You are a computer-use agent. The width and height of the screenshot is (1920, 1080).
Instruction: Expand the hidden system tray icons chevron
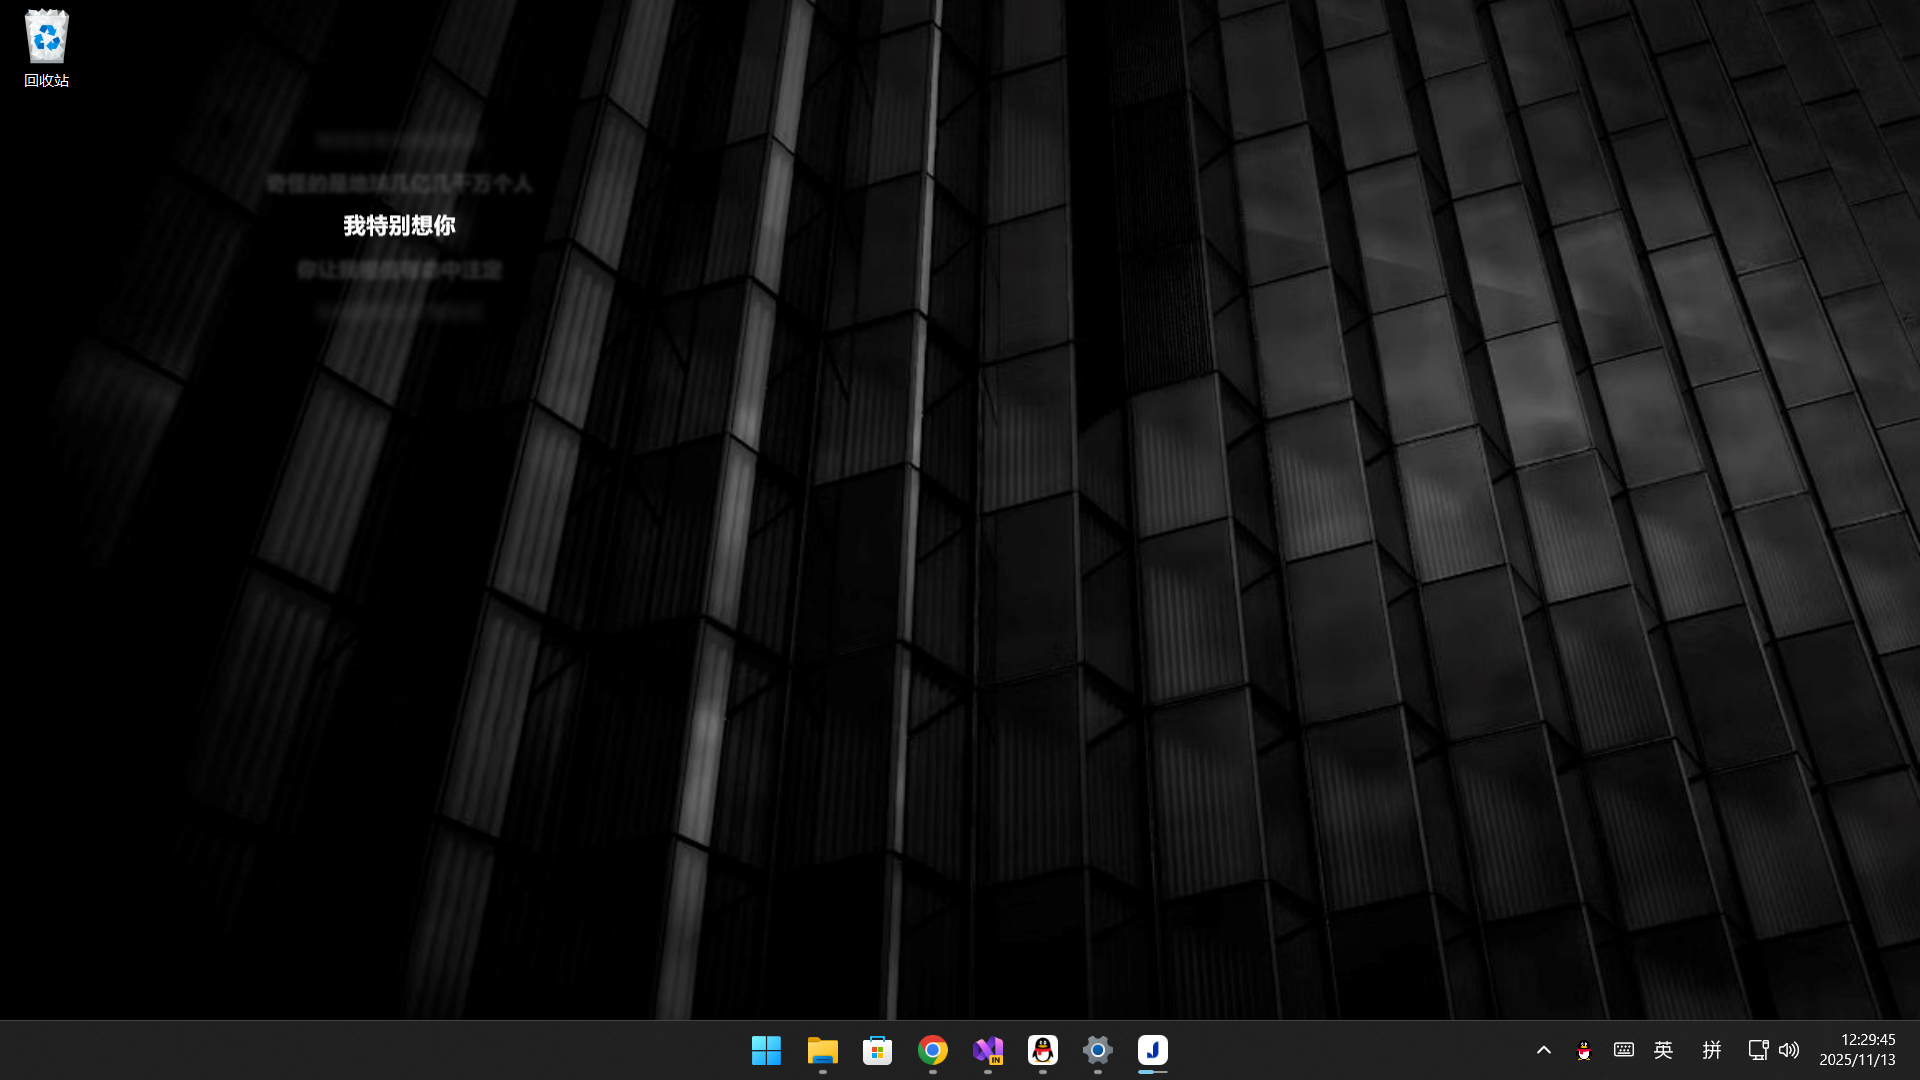[x=1543, y=1050]
